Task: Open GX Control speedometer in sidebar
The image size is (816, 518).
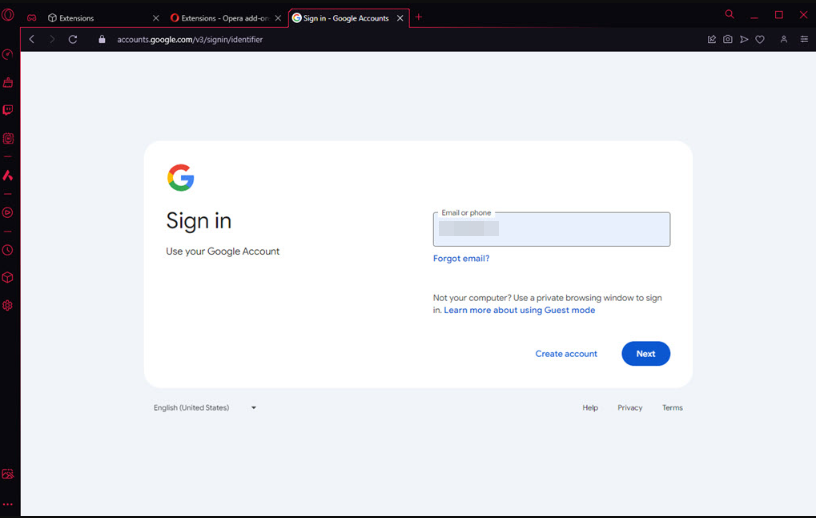Action: tap(8, 54)
